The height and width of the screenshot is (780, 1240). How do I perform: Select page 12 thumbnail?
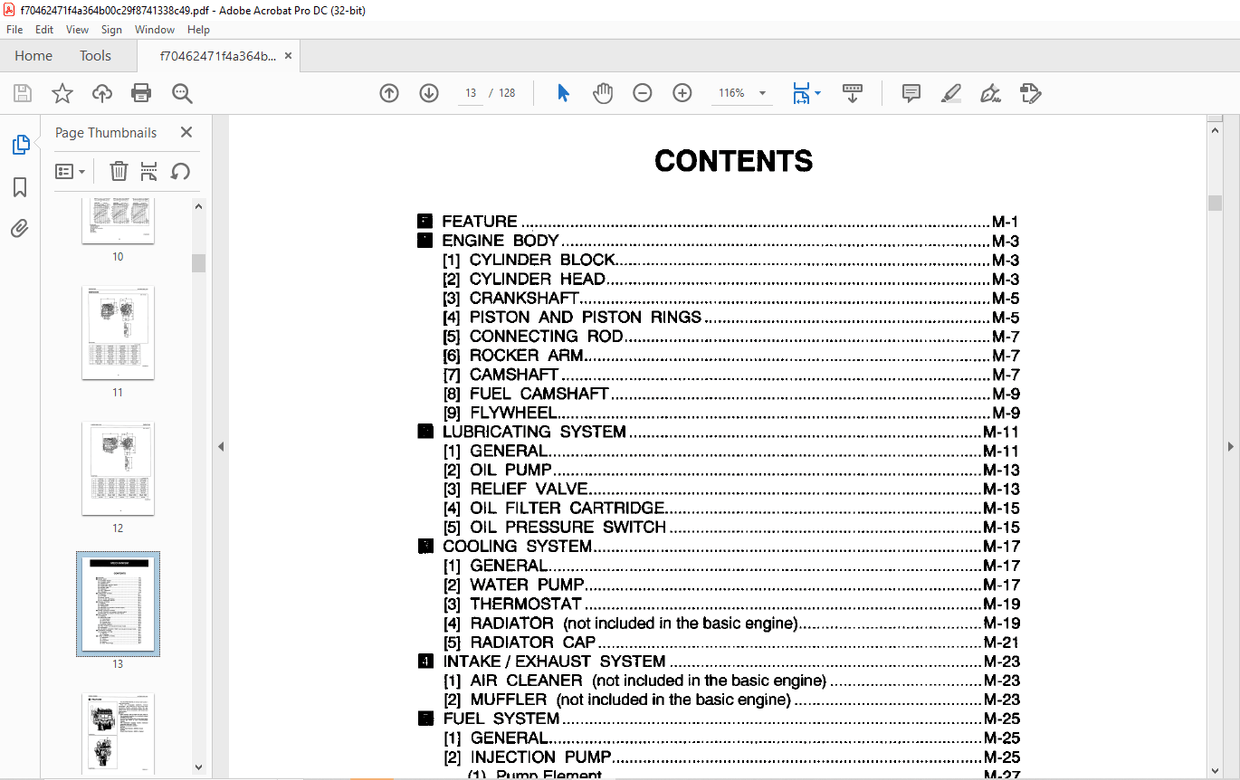point(118,468)
